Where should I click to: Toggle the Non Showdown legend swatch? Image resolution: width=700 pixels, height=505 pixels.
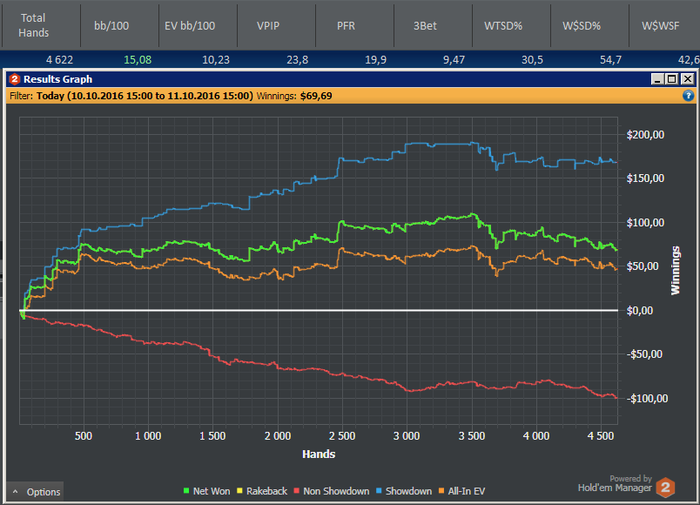click(296, 491)
